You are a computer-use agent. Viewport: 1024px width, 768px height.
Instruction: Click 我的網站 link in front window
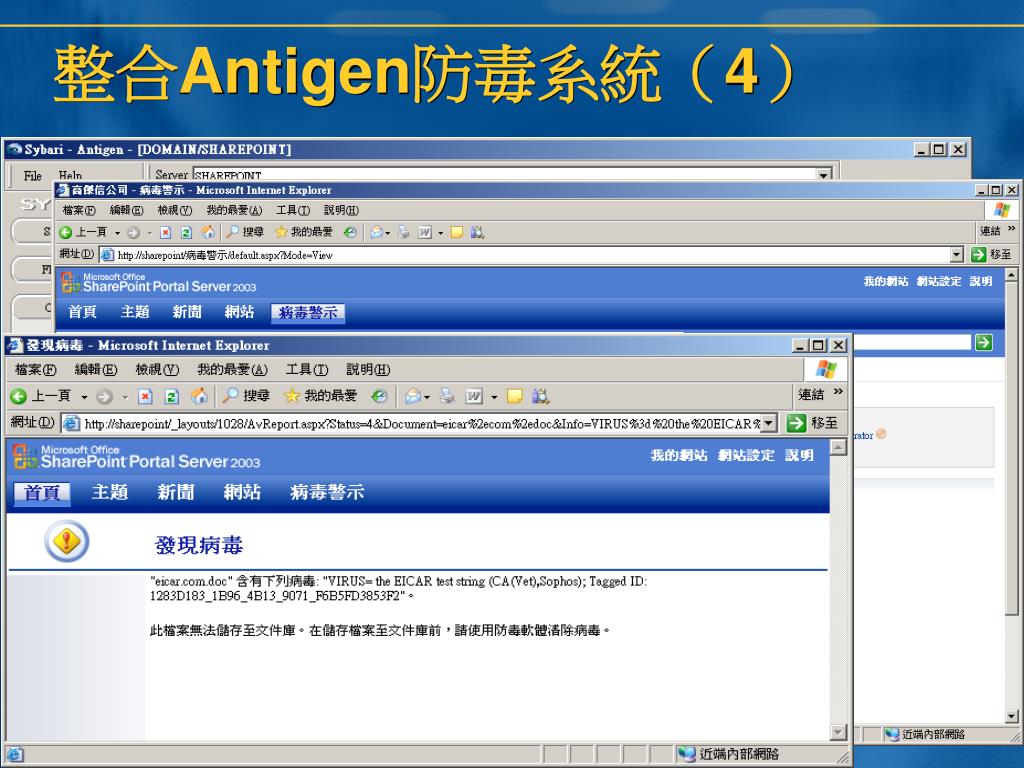click(x=679, y=455)
